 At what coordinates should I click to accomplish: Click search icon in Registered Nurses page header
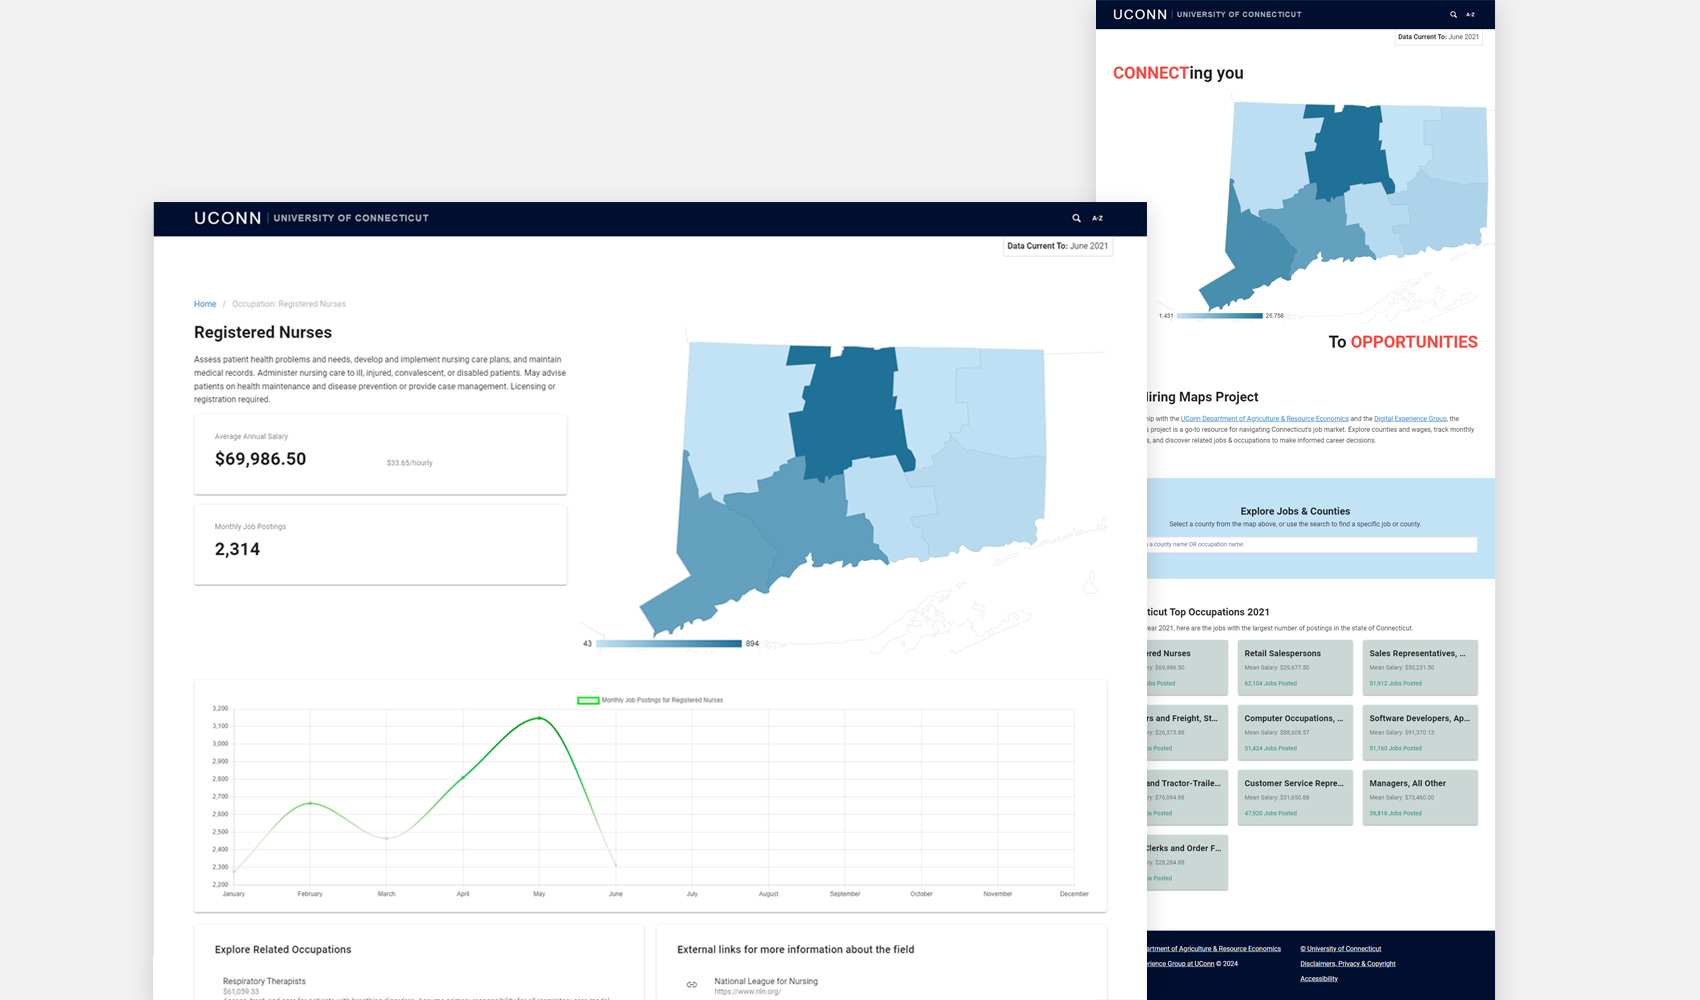pyautogui.click(x=1076, y=218)
